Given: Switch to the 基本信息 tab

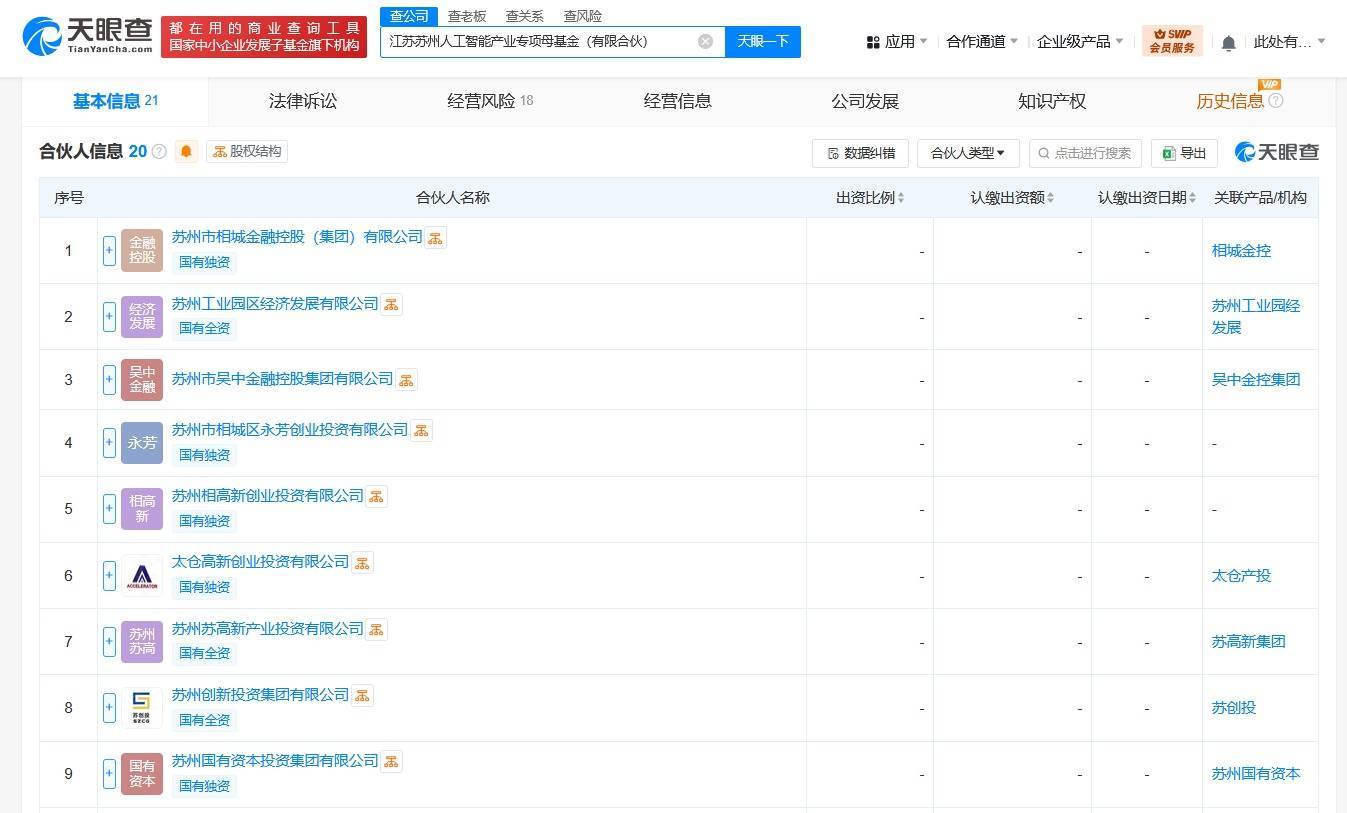Looking at the screenshot, I should pos(115,101).
